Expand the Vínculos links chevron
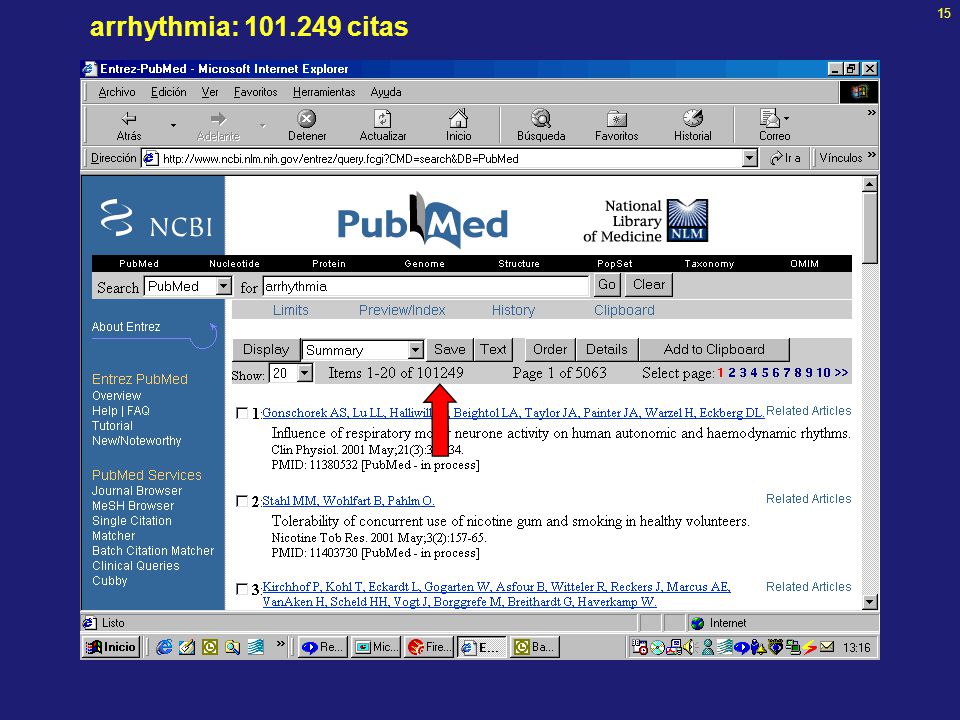The width and height of the screenshot is (960, 720). [x=872, y=154]
